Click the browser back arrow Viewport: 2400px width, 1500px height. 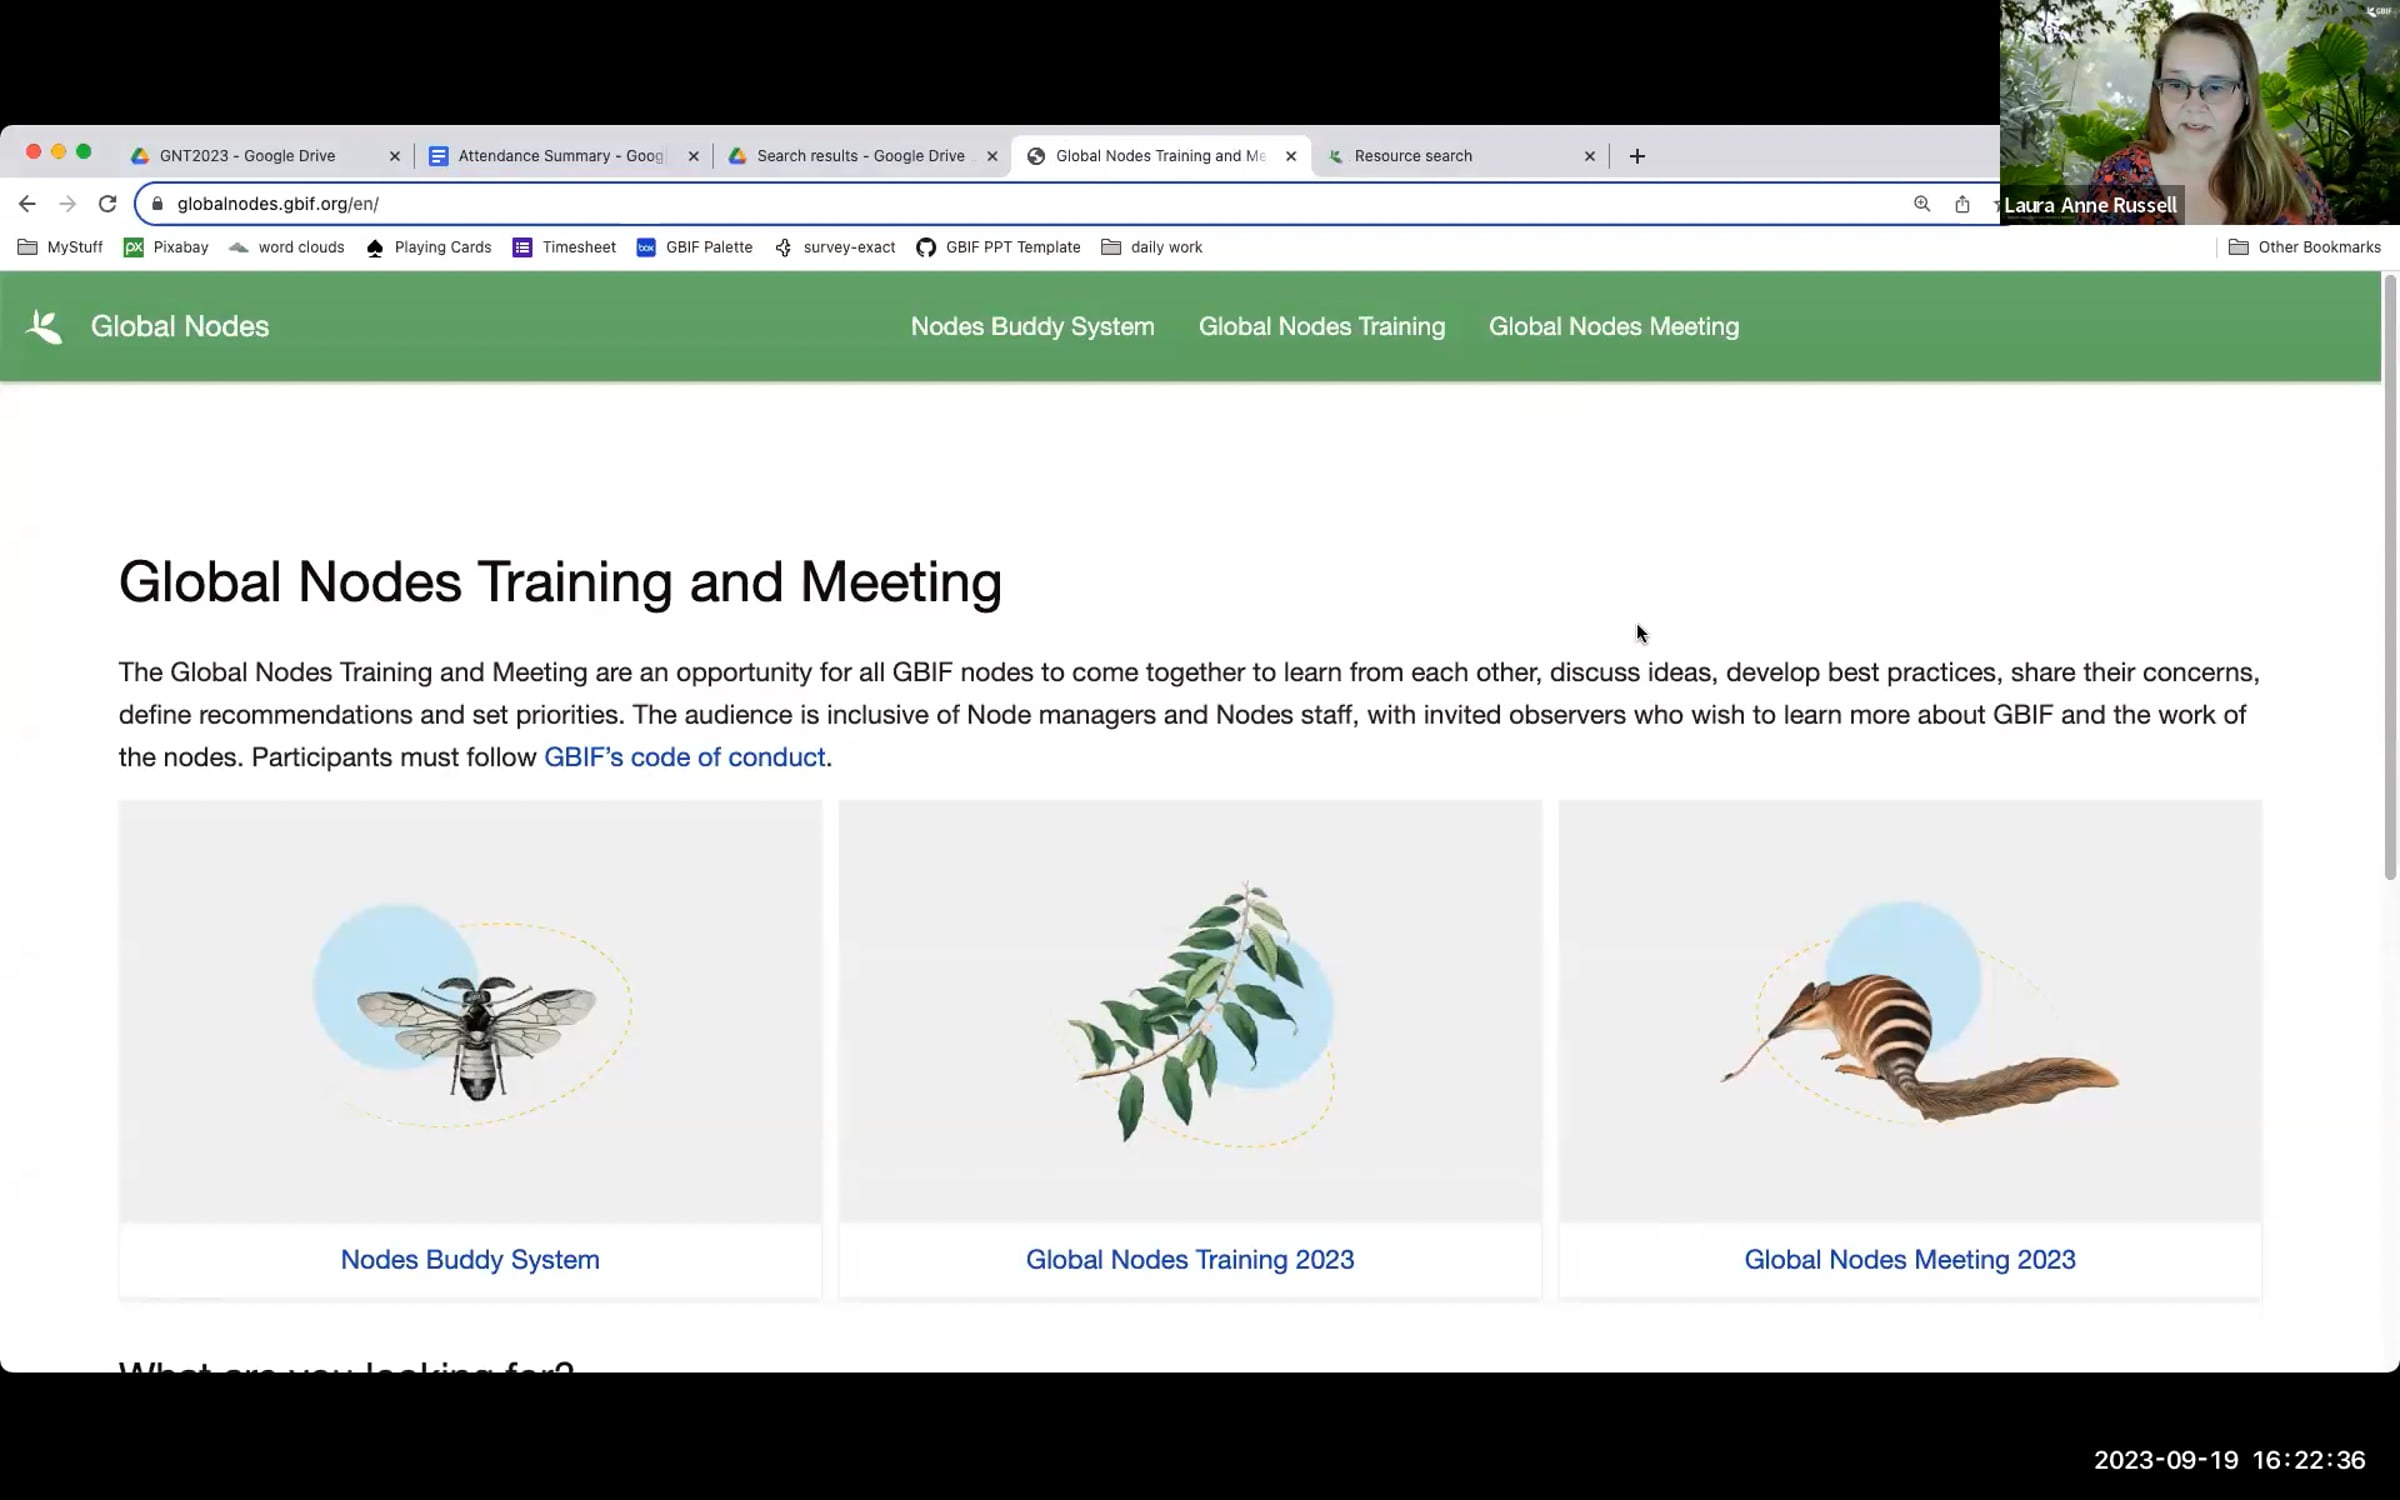click(x=27, y=204)
